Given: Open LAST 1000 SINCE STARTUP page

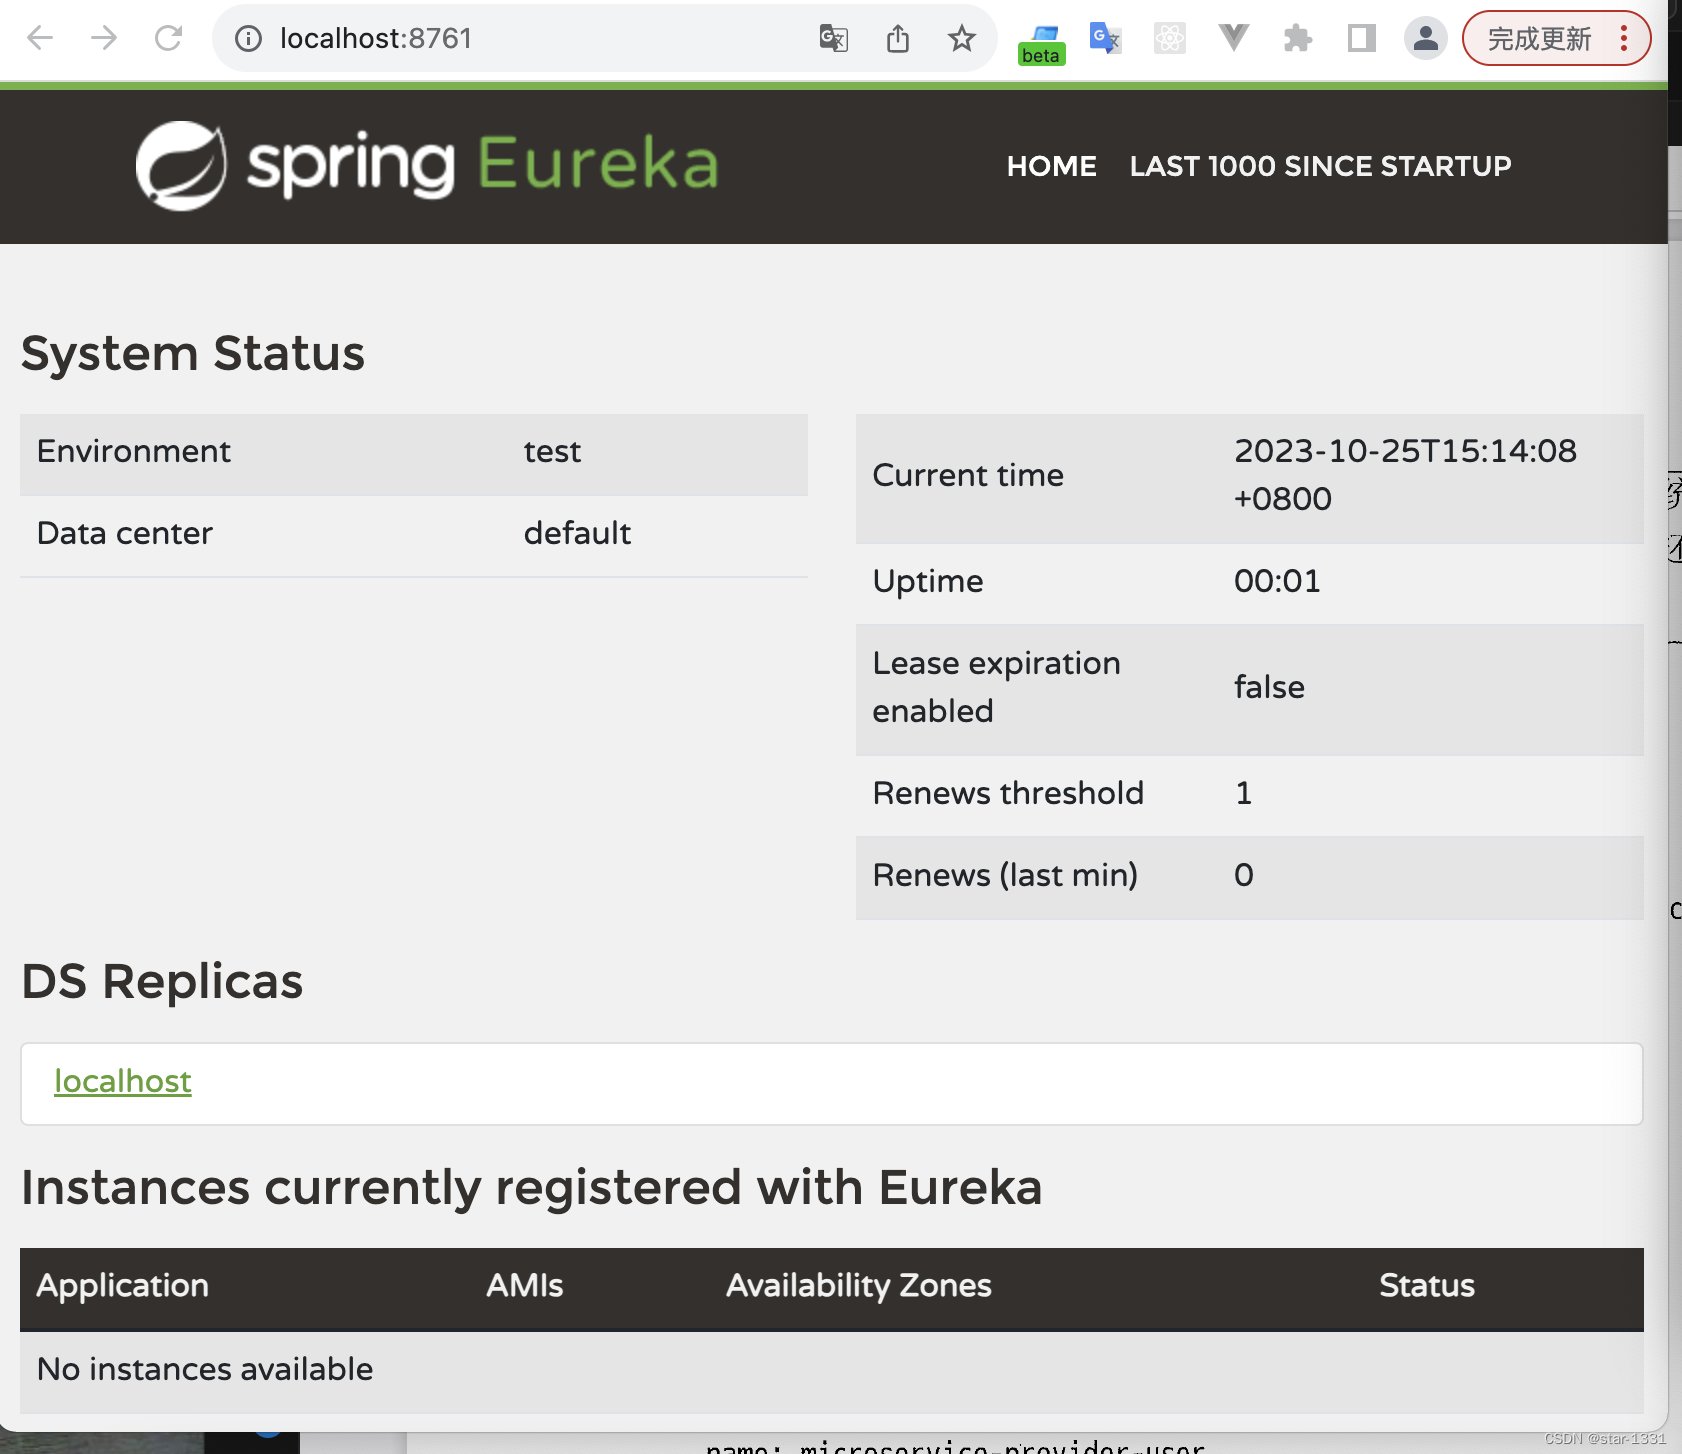Looking at the screenshot, I should pyautogui.click(x=1320, y=166).
